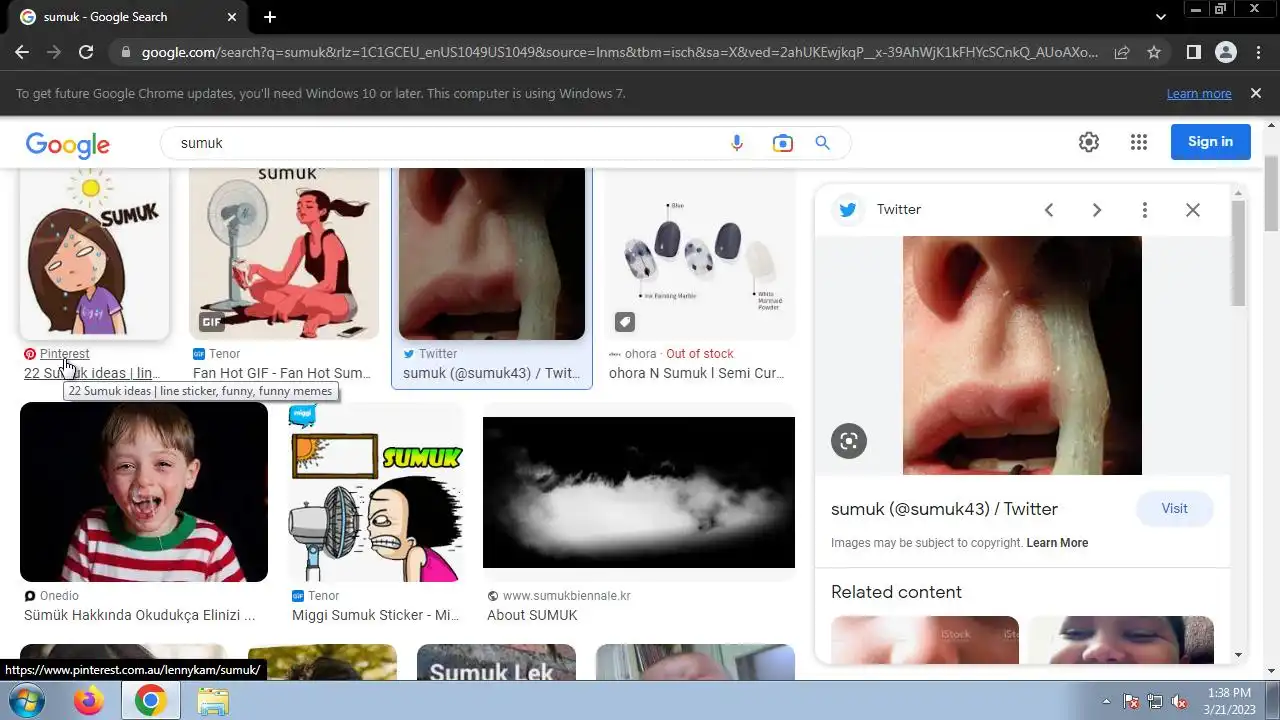
Task: Open the Chrome side panel icon
Action: 1193,52
